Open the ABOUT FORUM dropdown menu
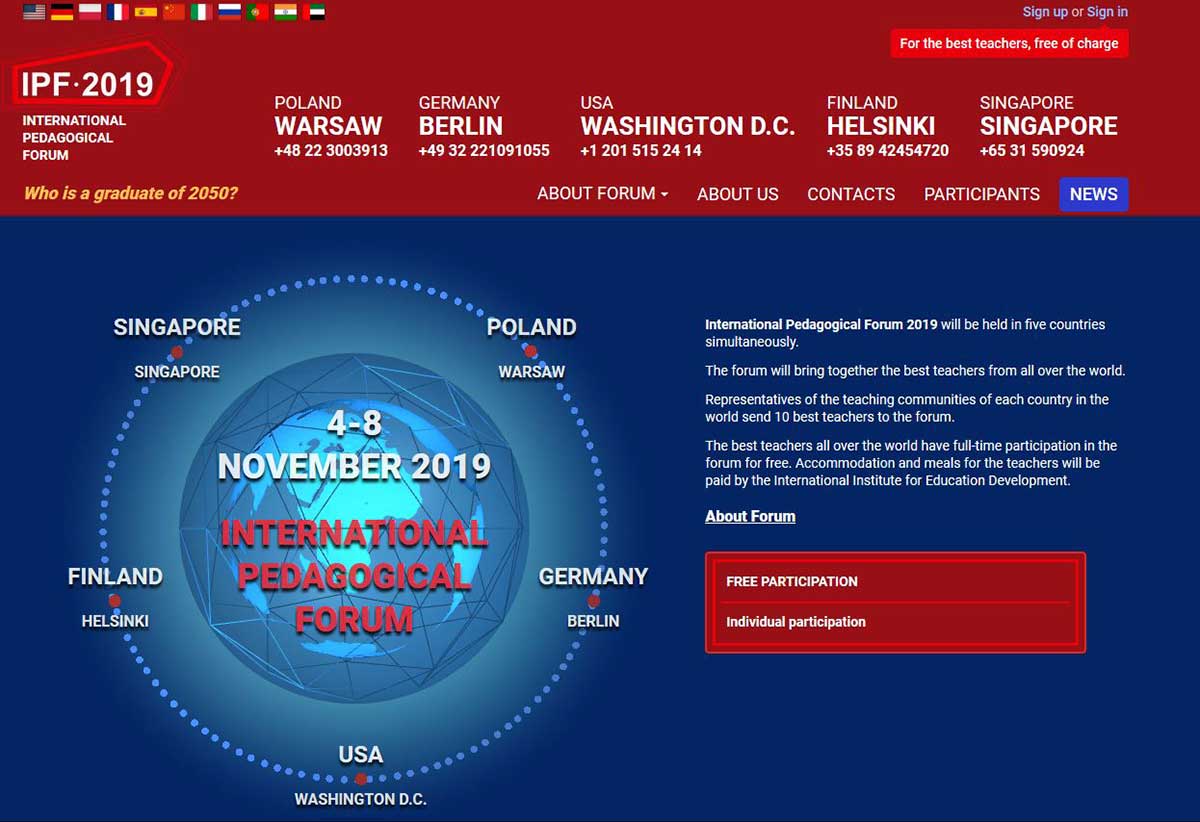The height and width of the screenshot is (822, 1200). pos(601,194)
